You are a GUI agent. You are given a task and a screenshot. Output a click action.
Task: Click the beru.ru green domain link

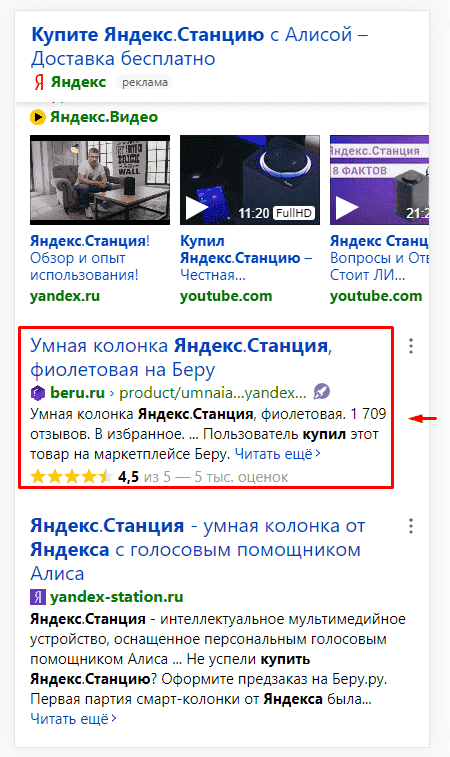(77, 393)
